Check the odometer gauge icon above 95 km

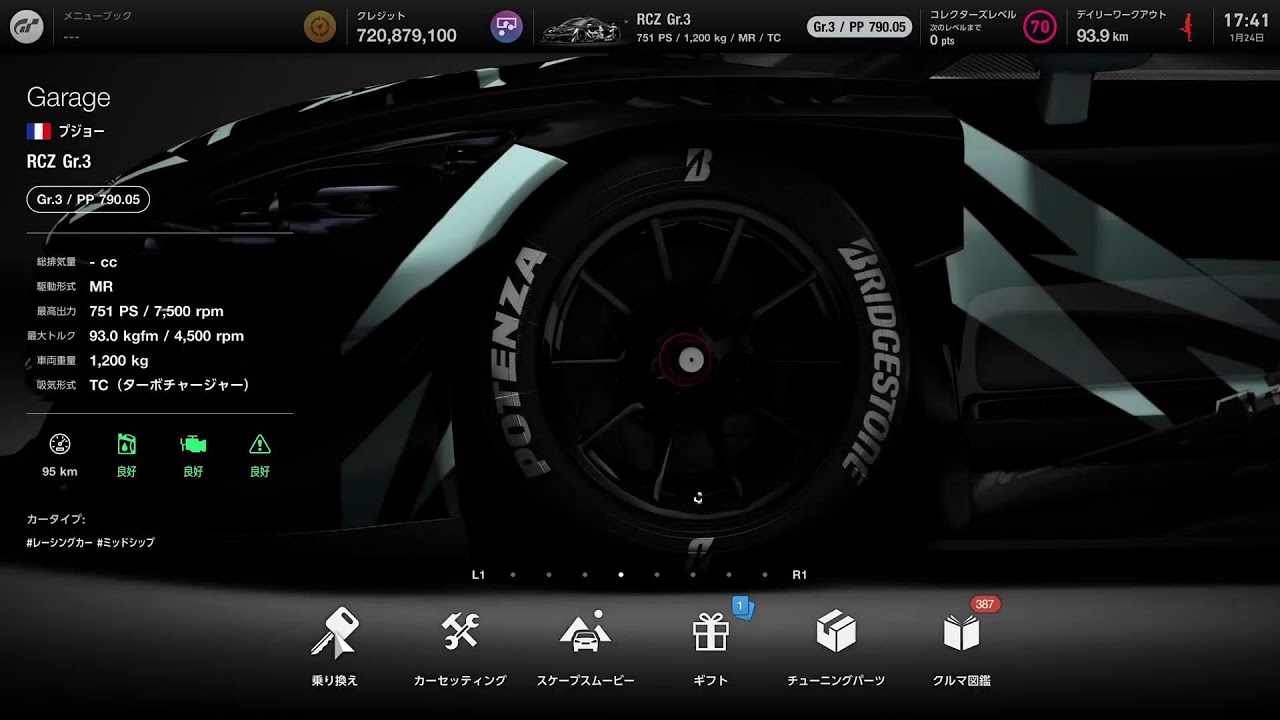(60, 445)
